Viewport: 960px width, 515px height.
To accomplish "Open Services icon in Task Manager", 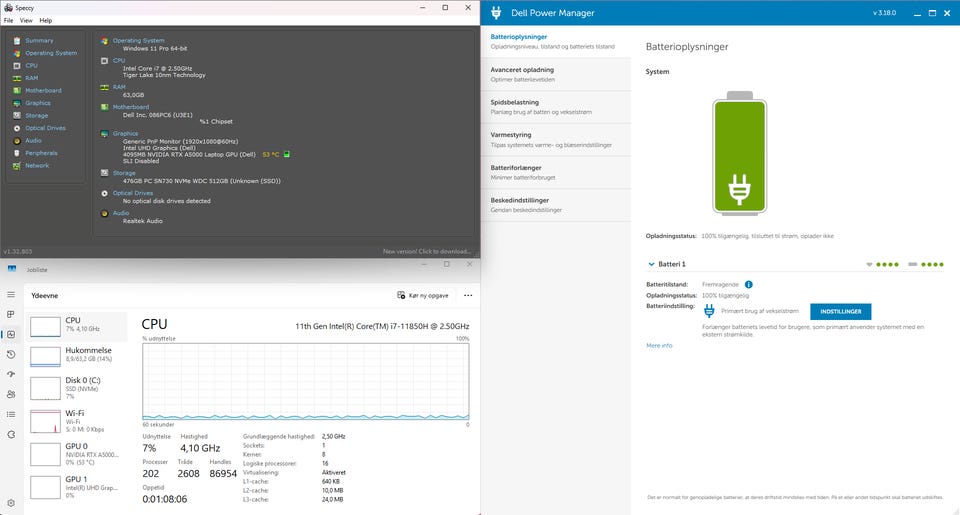I will point(11,434).
